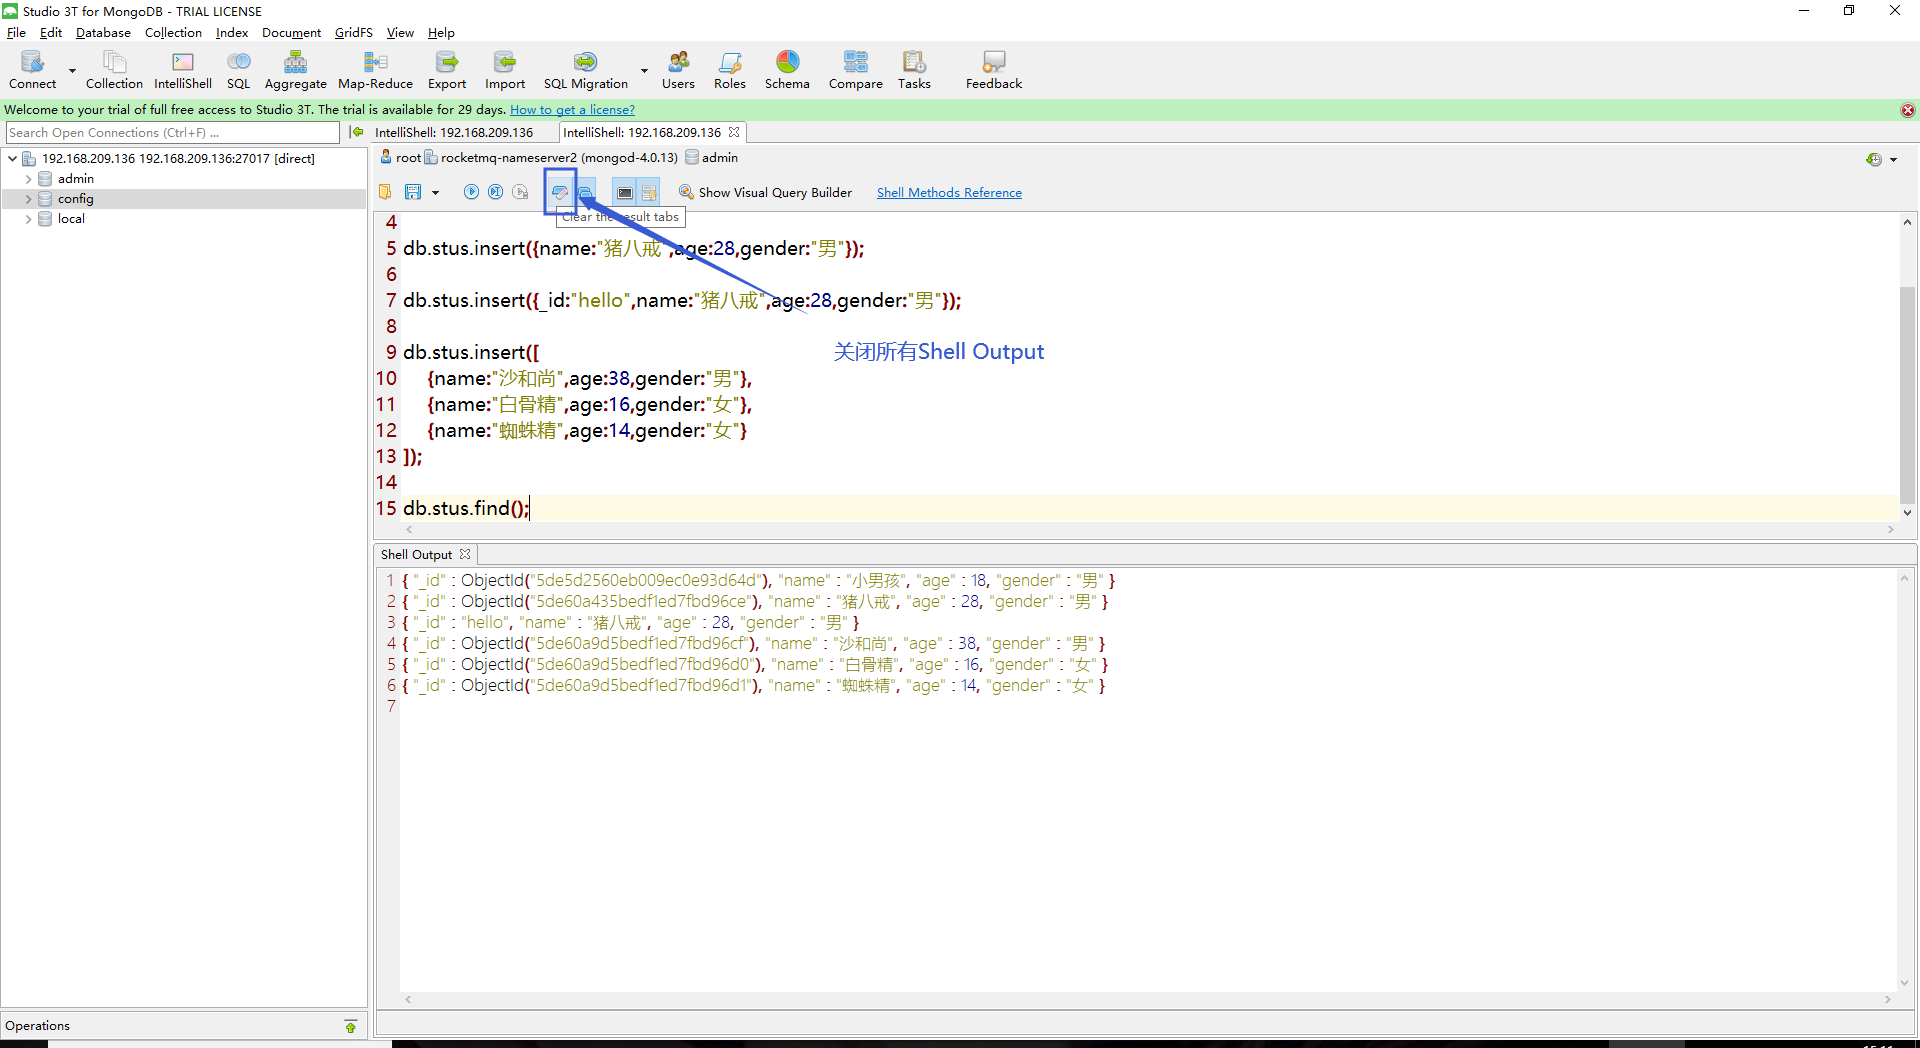This screenshot has height=1048, width=1920.
Task: Click the admin database label in the shell header
Action: (719, 158)
